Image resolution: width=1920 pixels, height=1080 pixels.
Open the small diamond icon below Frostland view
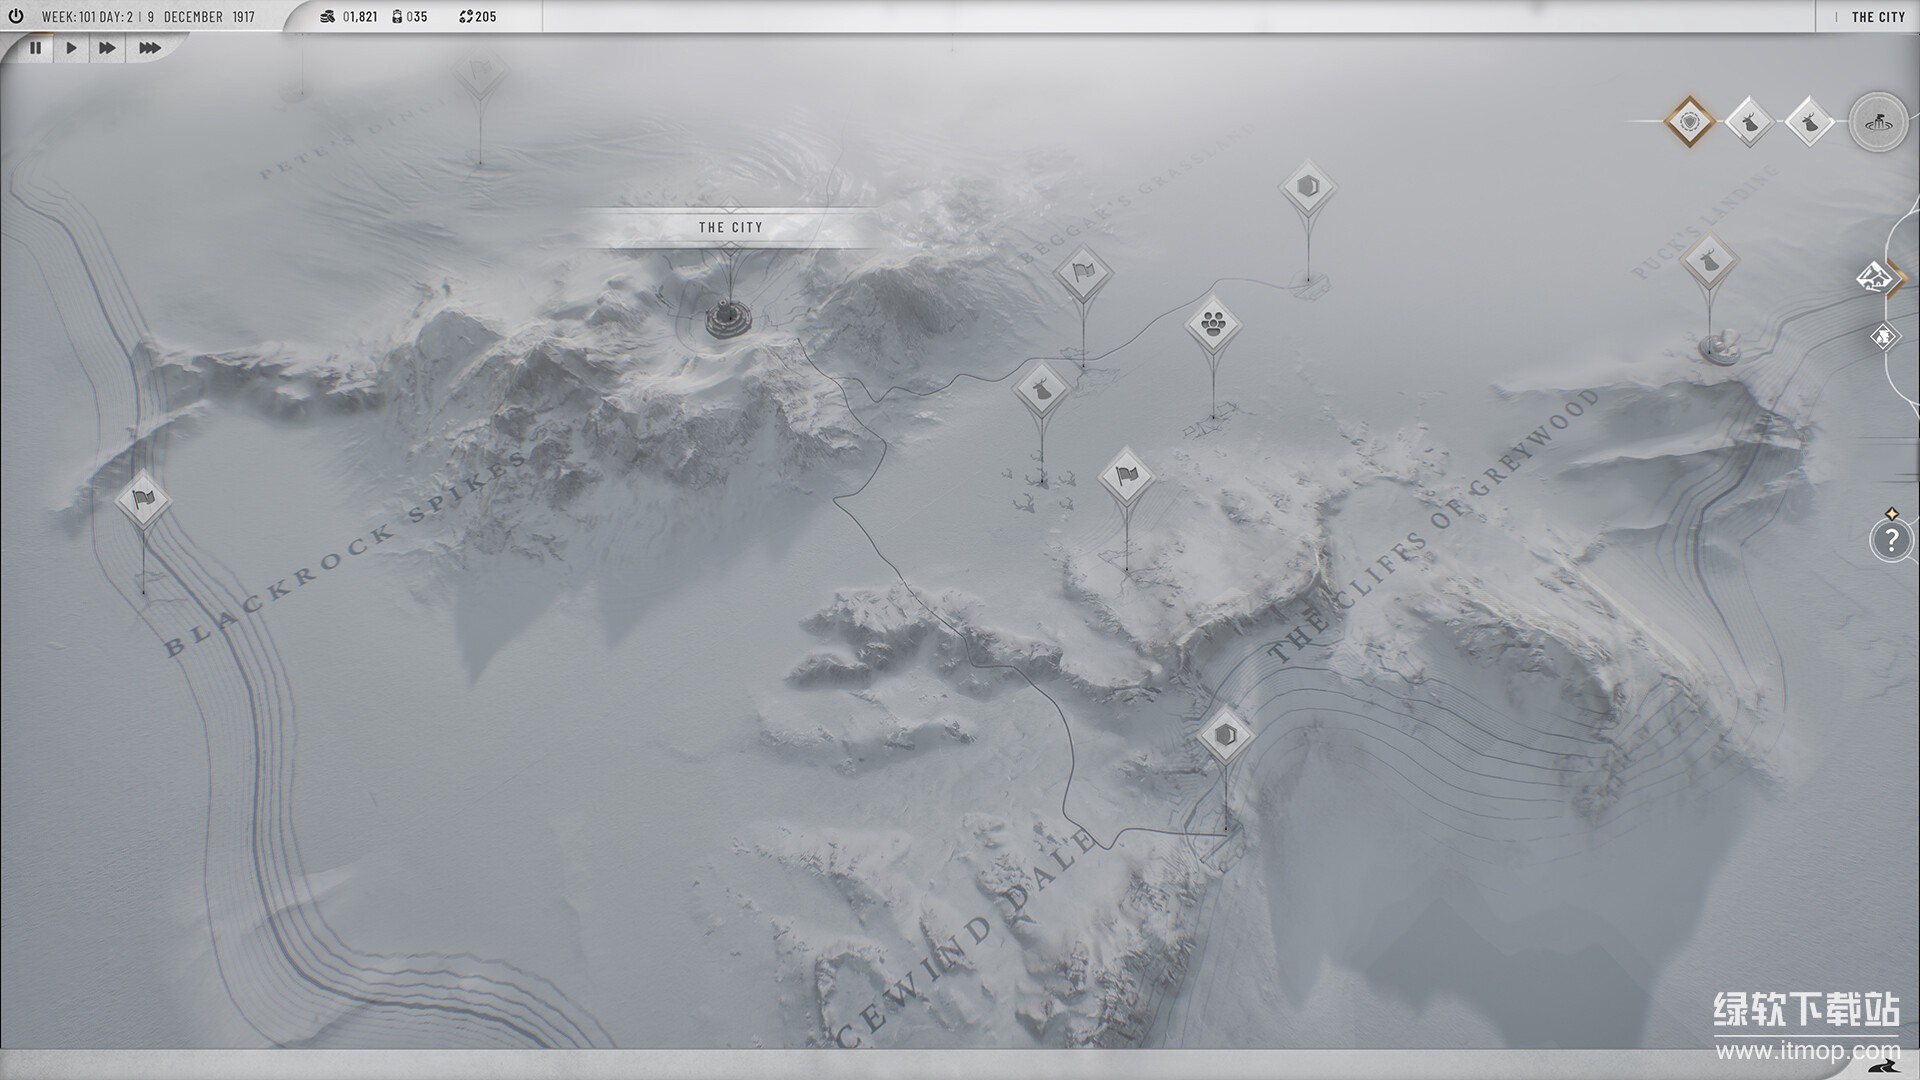point(1884,337)
